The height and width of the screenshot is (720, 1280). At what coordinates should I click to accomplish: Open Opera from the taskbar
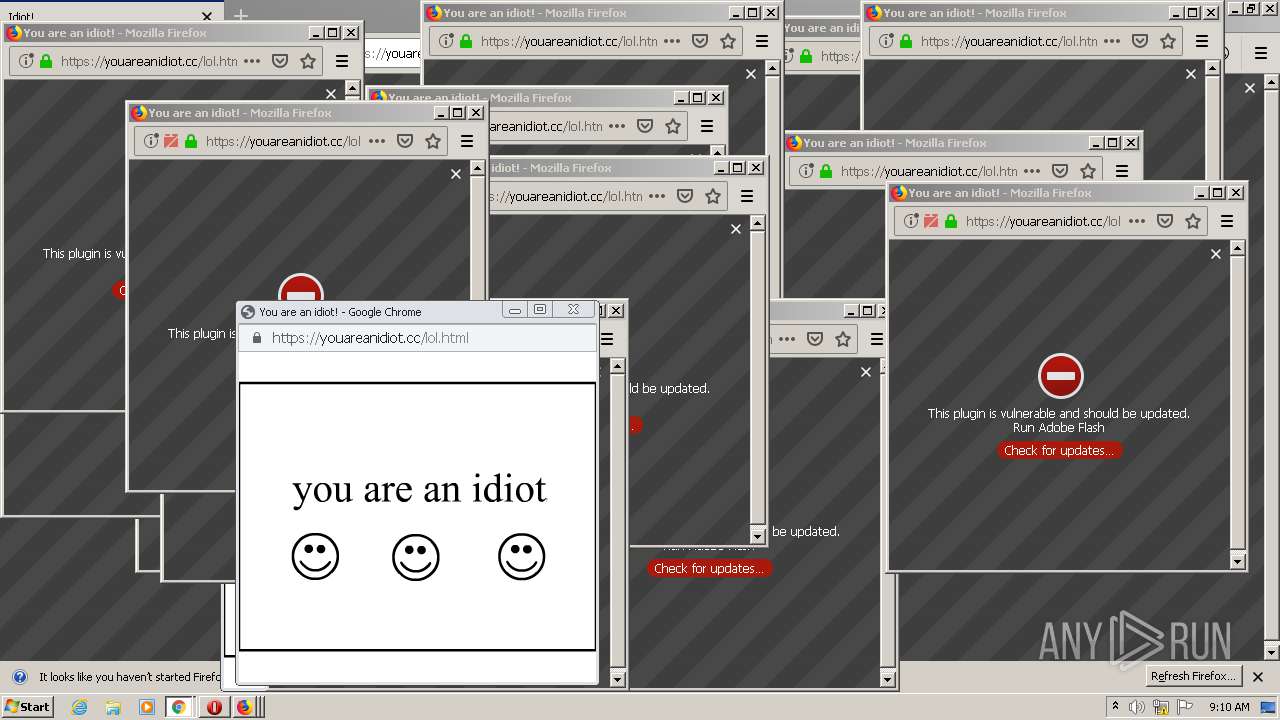click(213, 707)
